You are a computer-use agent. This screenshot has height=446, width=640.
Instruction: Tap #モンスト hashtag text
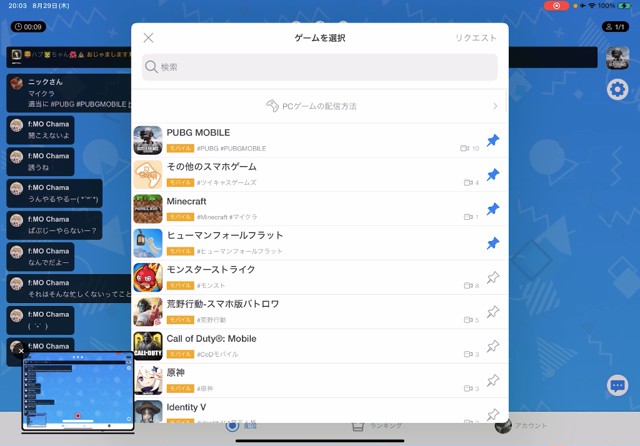pos(211,286)
